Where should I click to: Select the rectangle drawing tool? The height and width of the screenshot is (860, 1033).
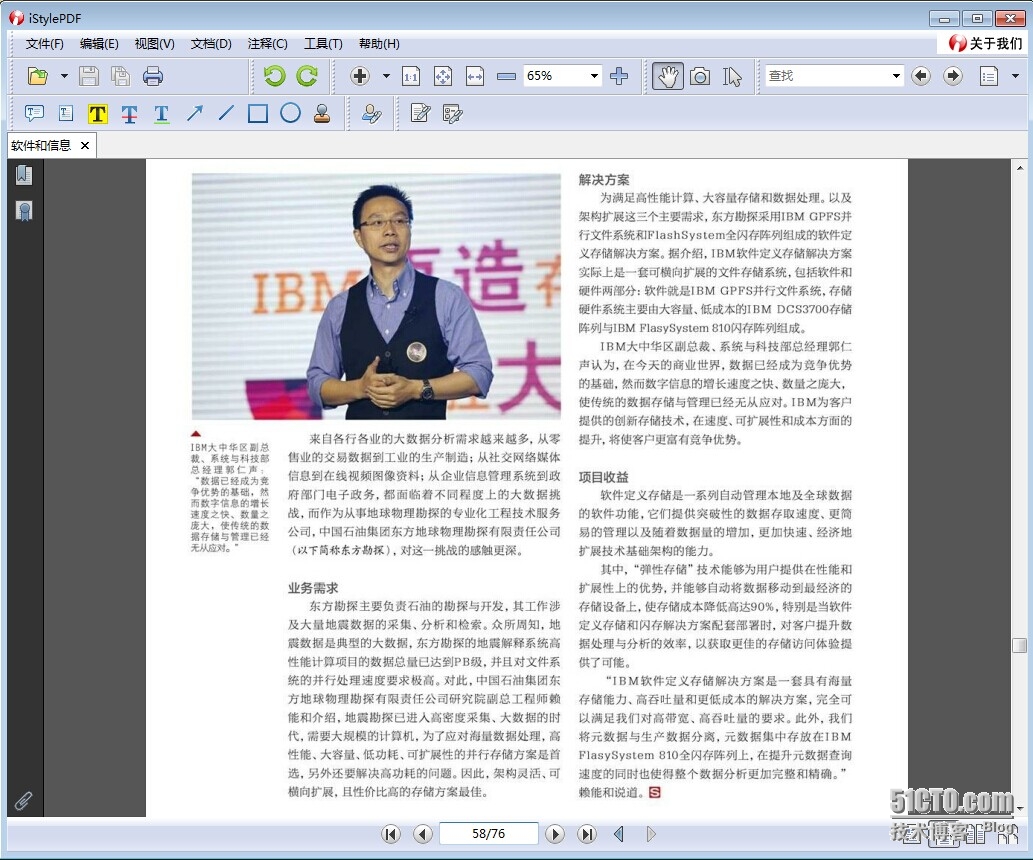click(x=258, y=113)
